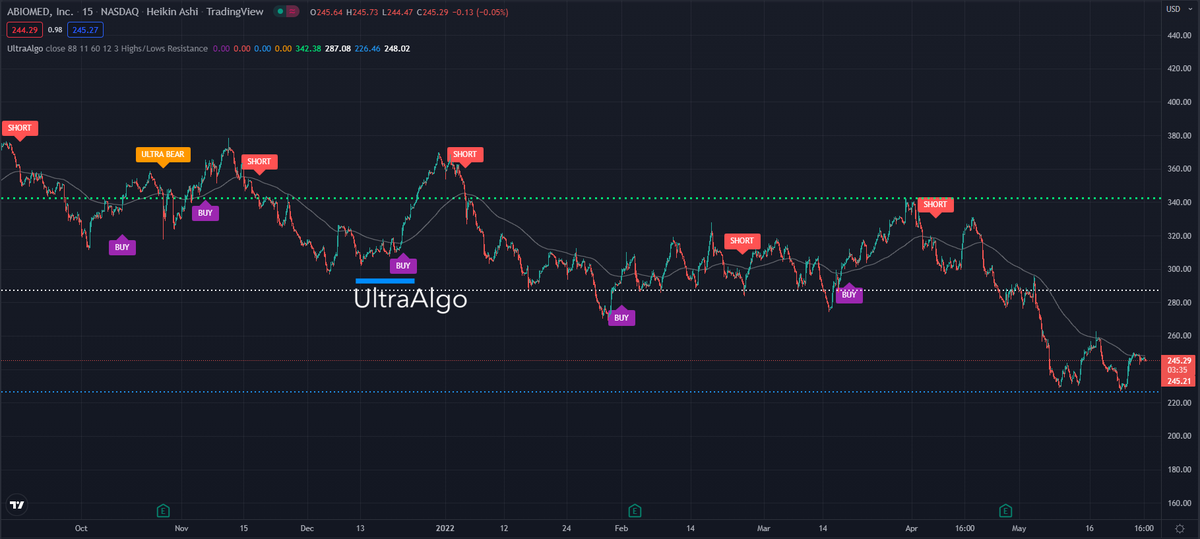The image size is (1200, 539).
Task: Click the SHORT label in mid November
Action: click(259, 162)
